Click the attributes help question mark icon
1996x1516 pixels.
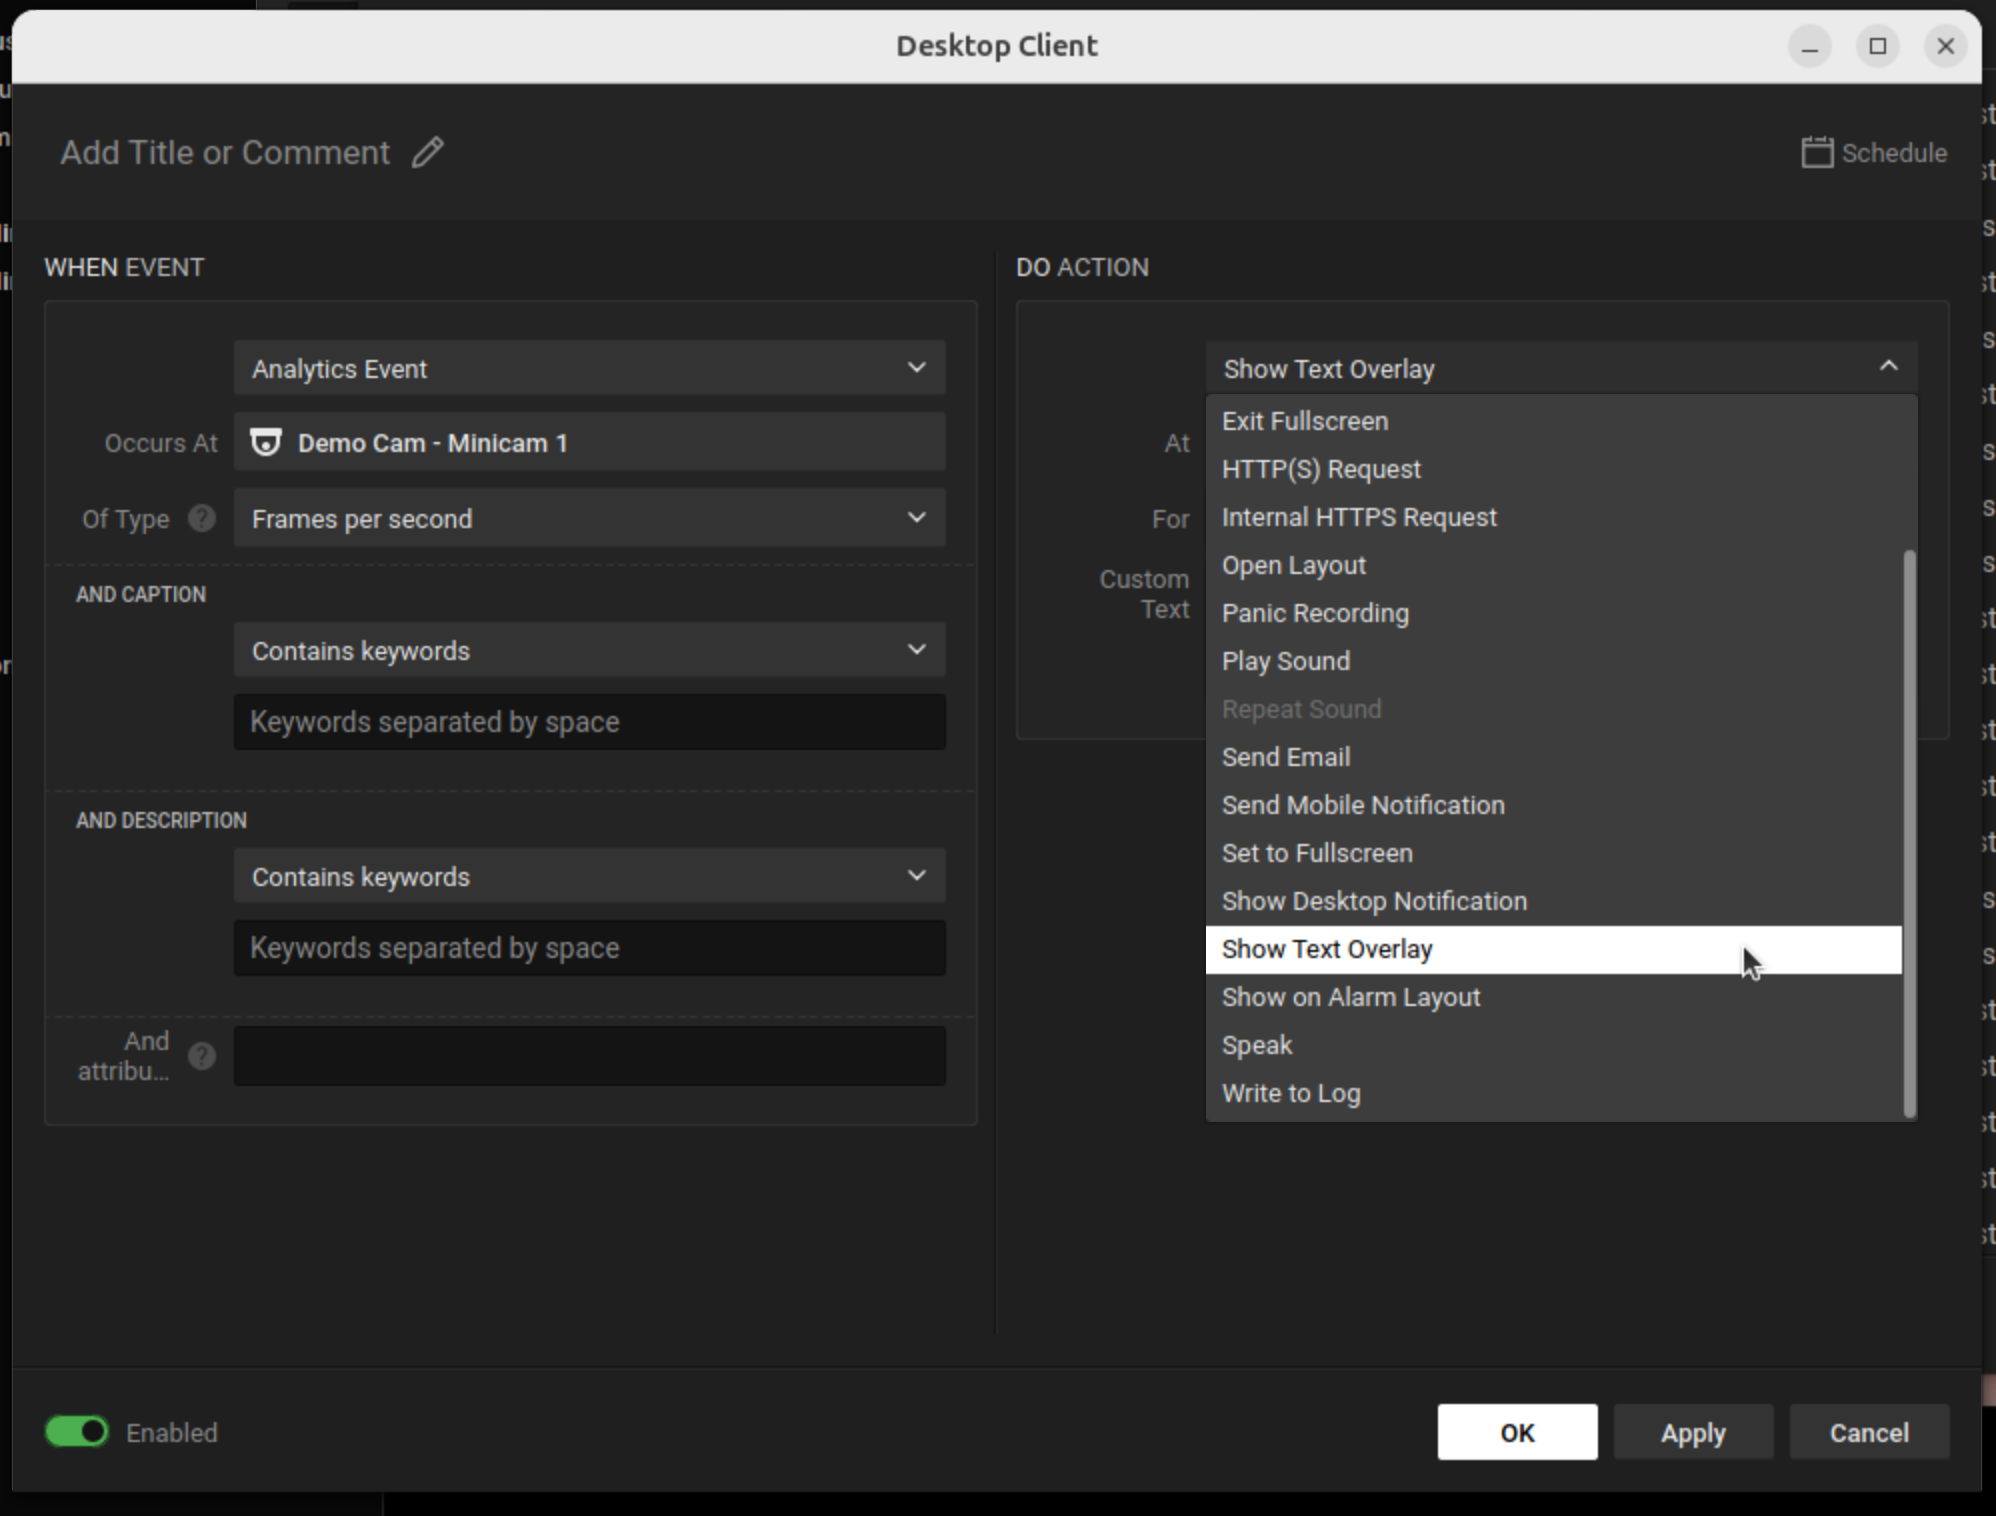point(202,1056)
